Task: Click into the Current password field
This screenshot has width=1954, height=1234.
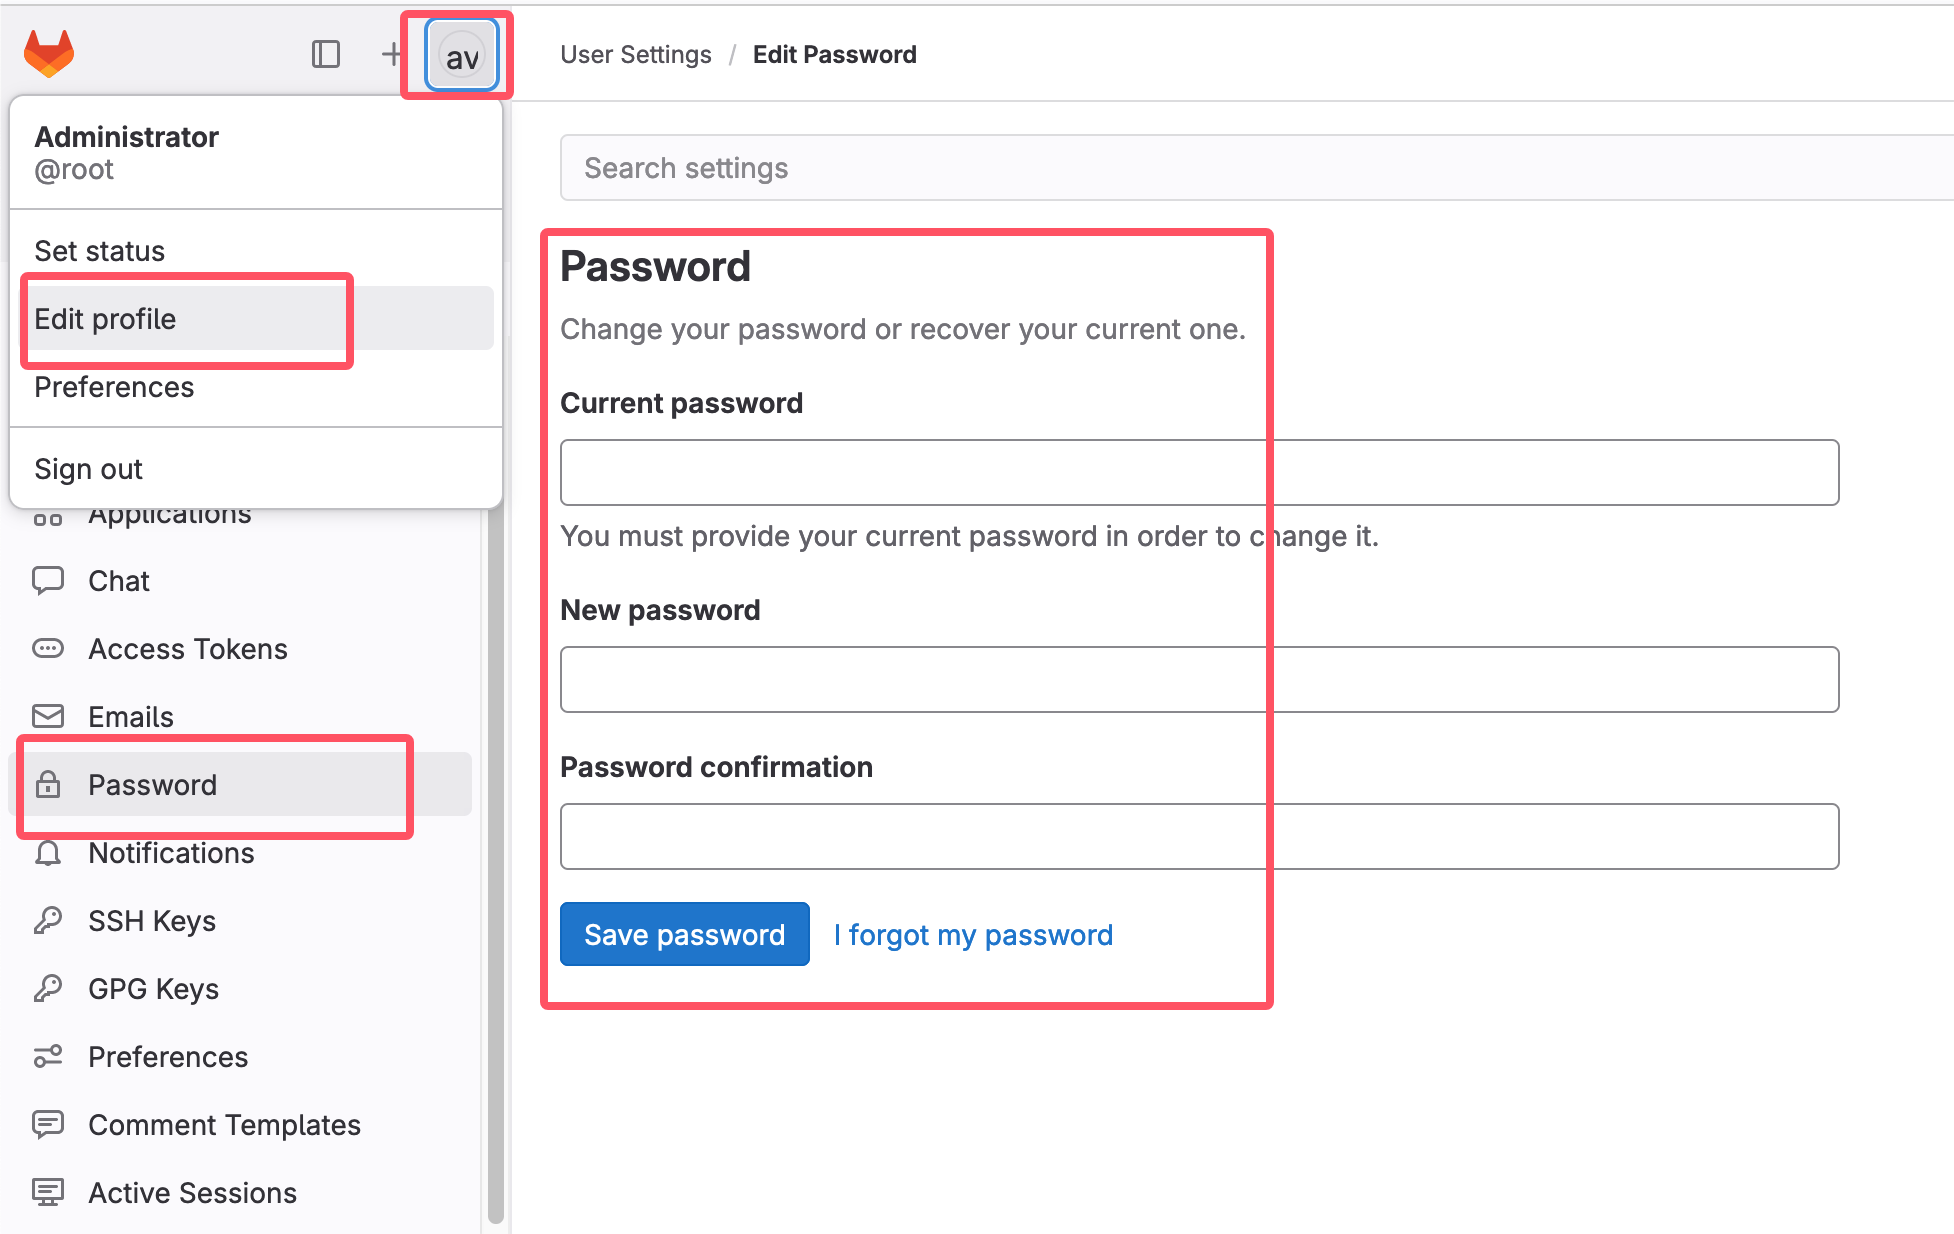Action: click(x=1199, y=473)
